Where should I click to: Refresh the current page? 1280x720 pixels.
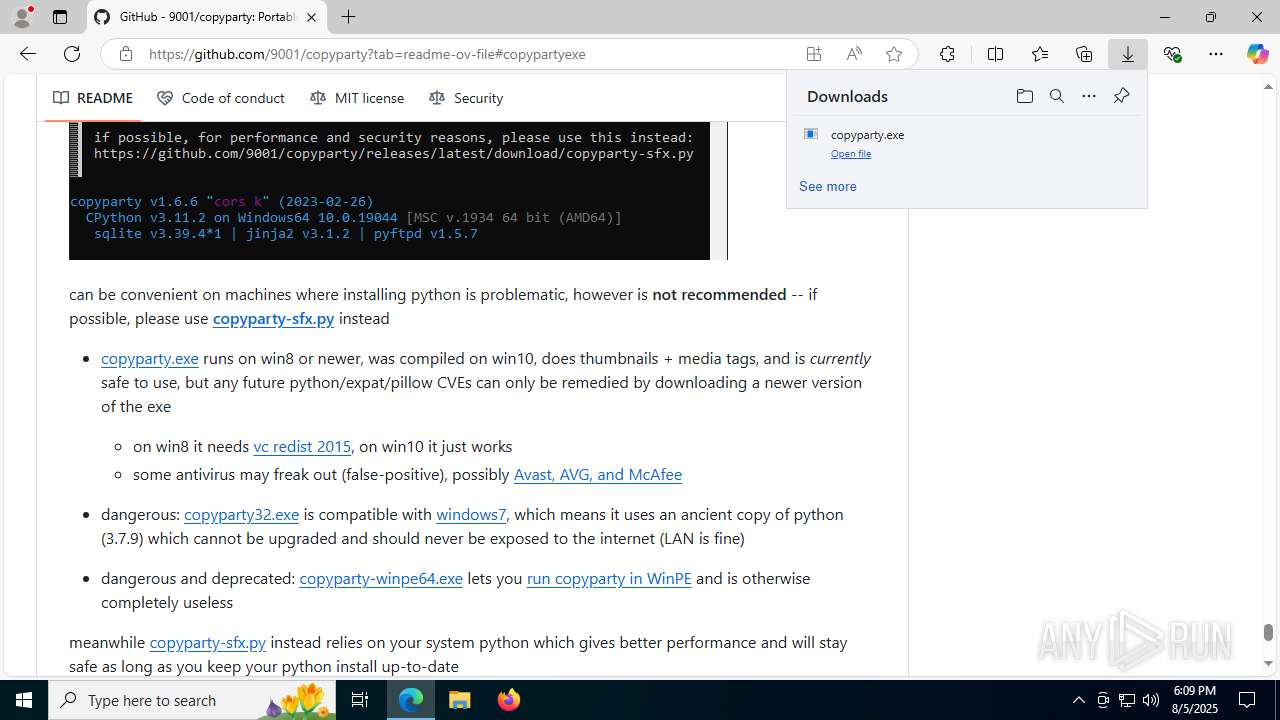(x=72, y=54)
